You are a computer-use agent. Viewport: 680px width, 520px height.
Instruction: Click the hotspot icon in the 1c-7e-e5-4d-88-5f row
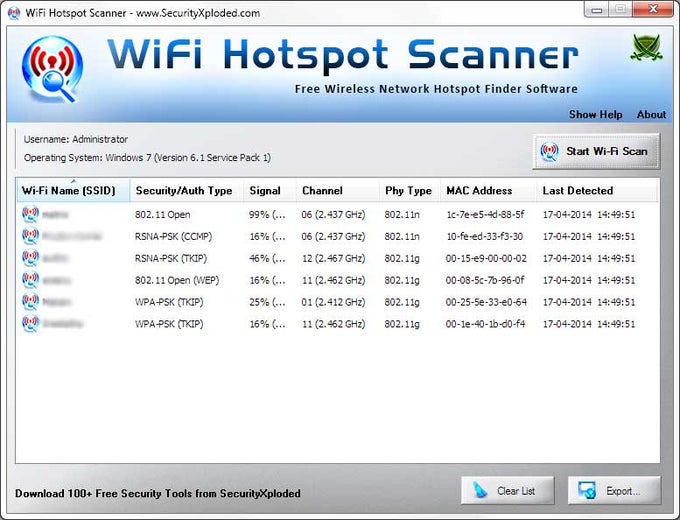pyautogui.click(x=30, y=214)
